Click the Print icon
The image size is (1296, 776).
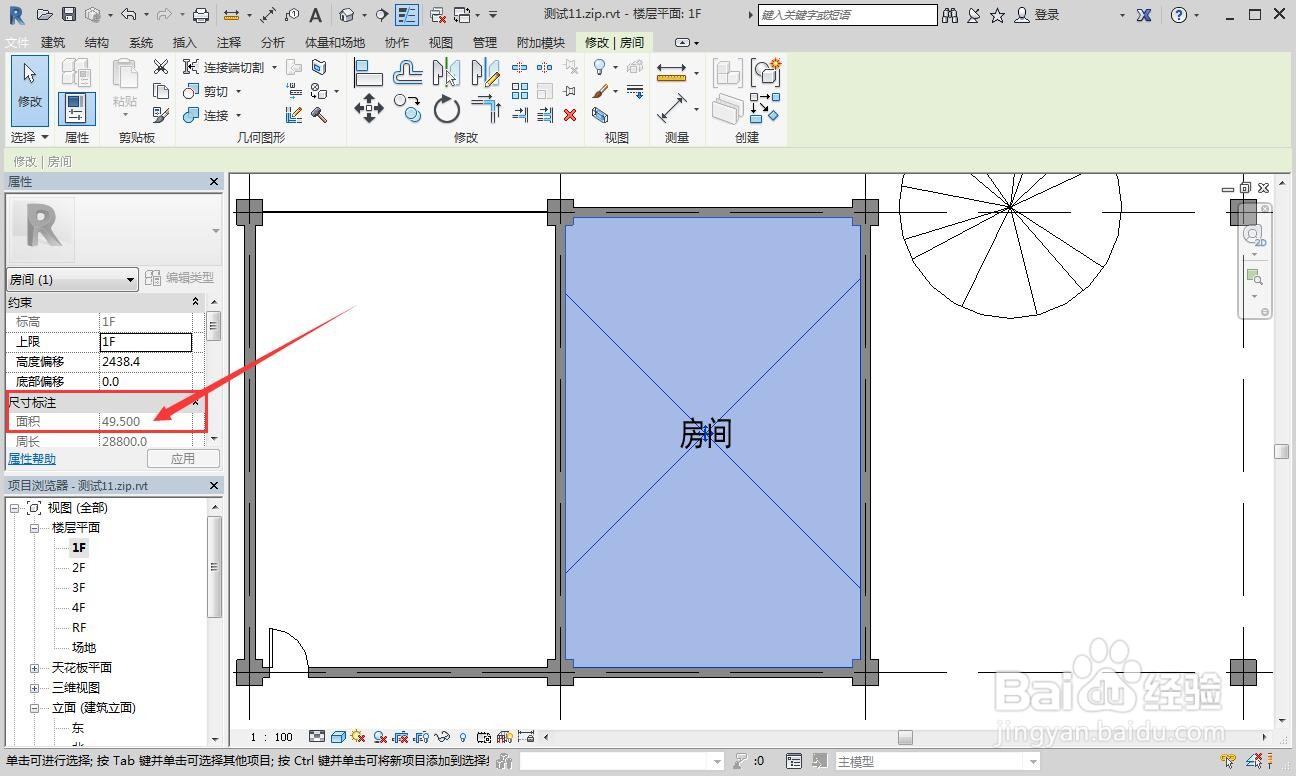[x=200, y=15]
